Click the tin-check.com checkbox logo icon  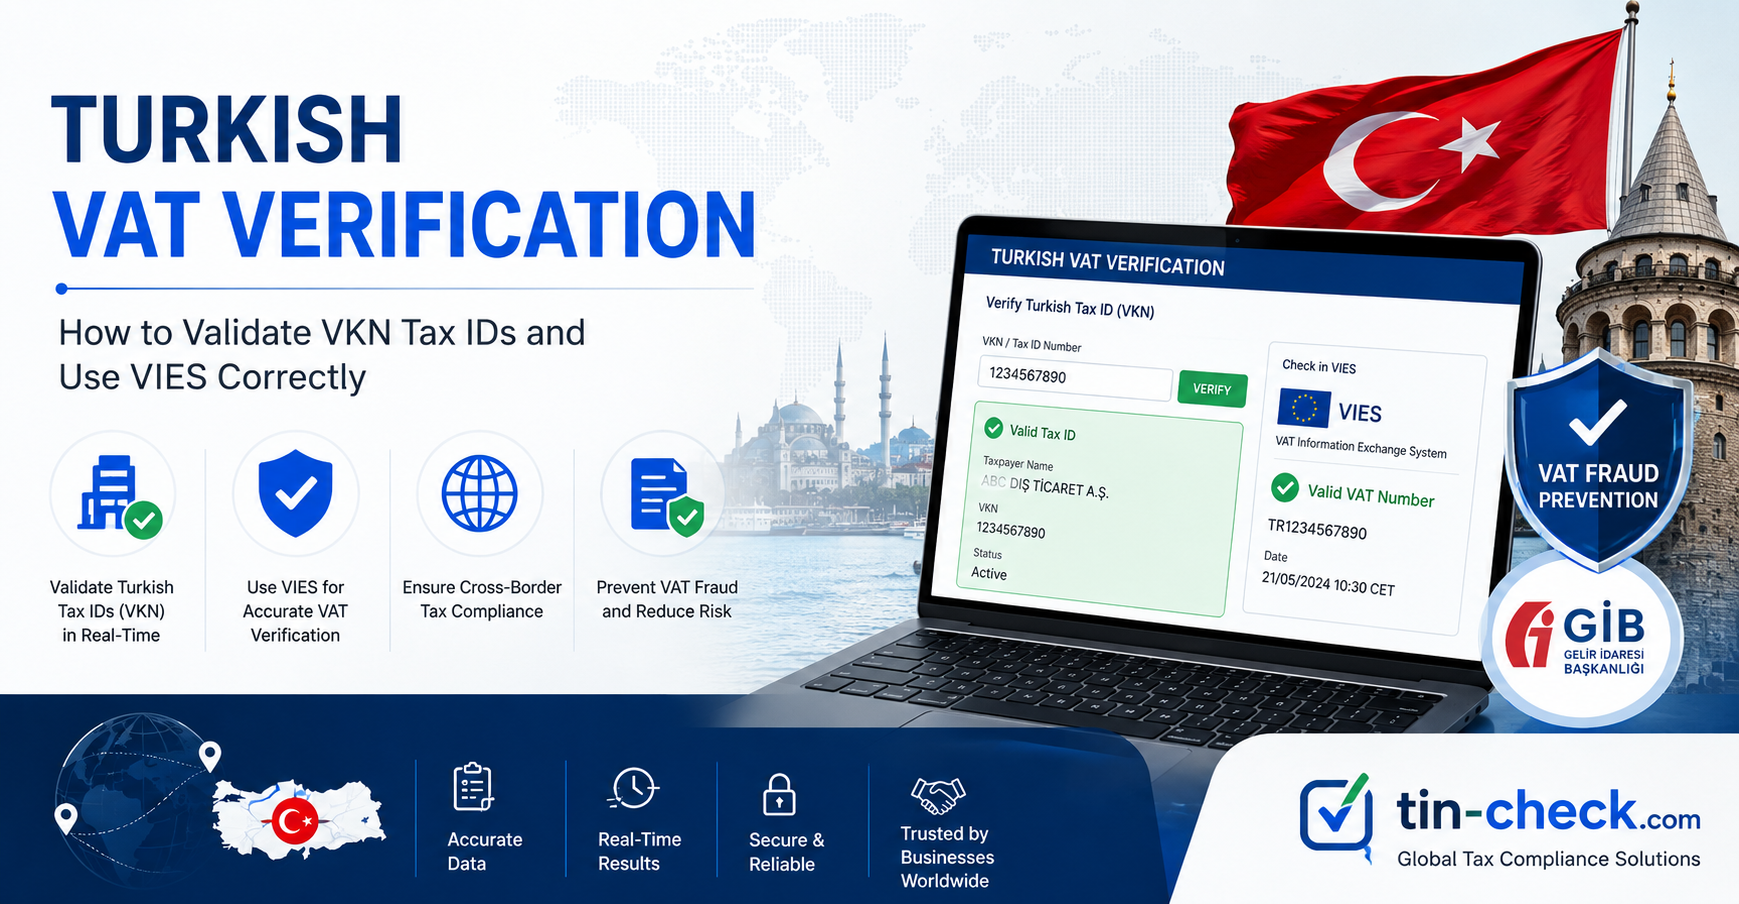1337,816
